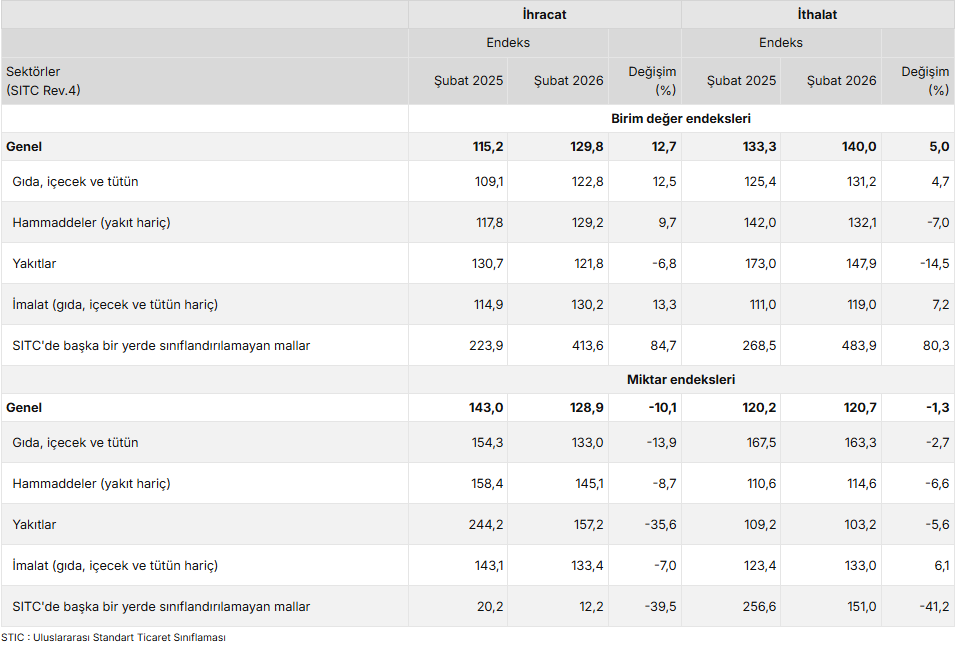Click the Miktar endeksleri section heading

tap(681, 380)
